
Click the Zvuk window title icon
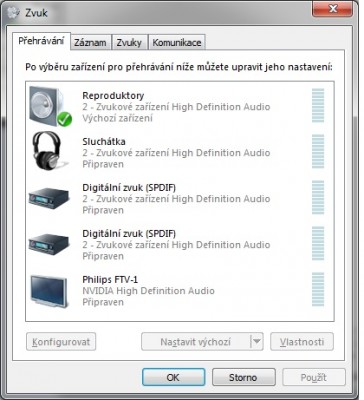point(13,13)
